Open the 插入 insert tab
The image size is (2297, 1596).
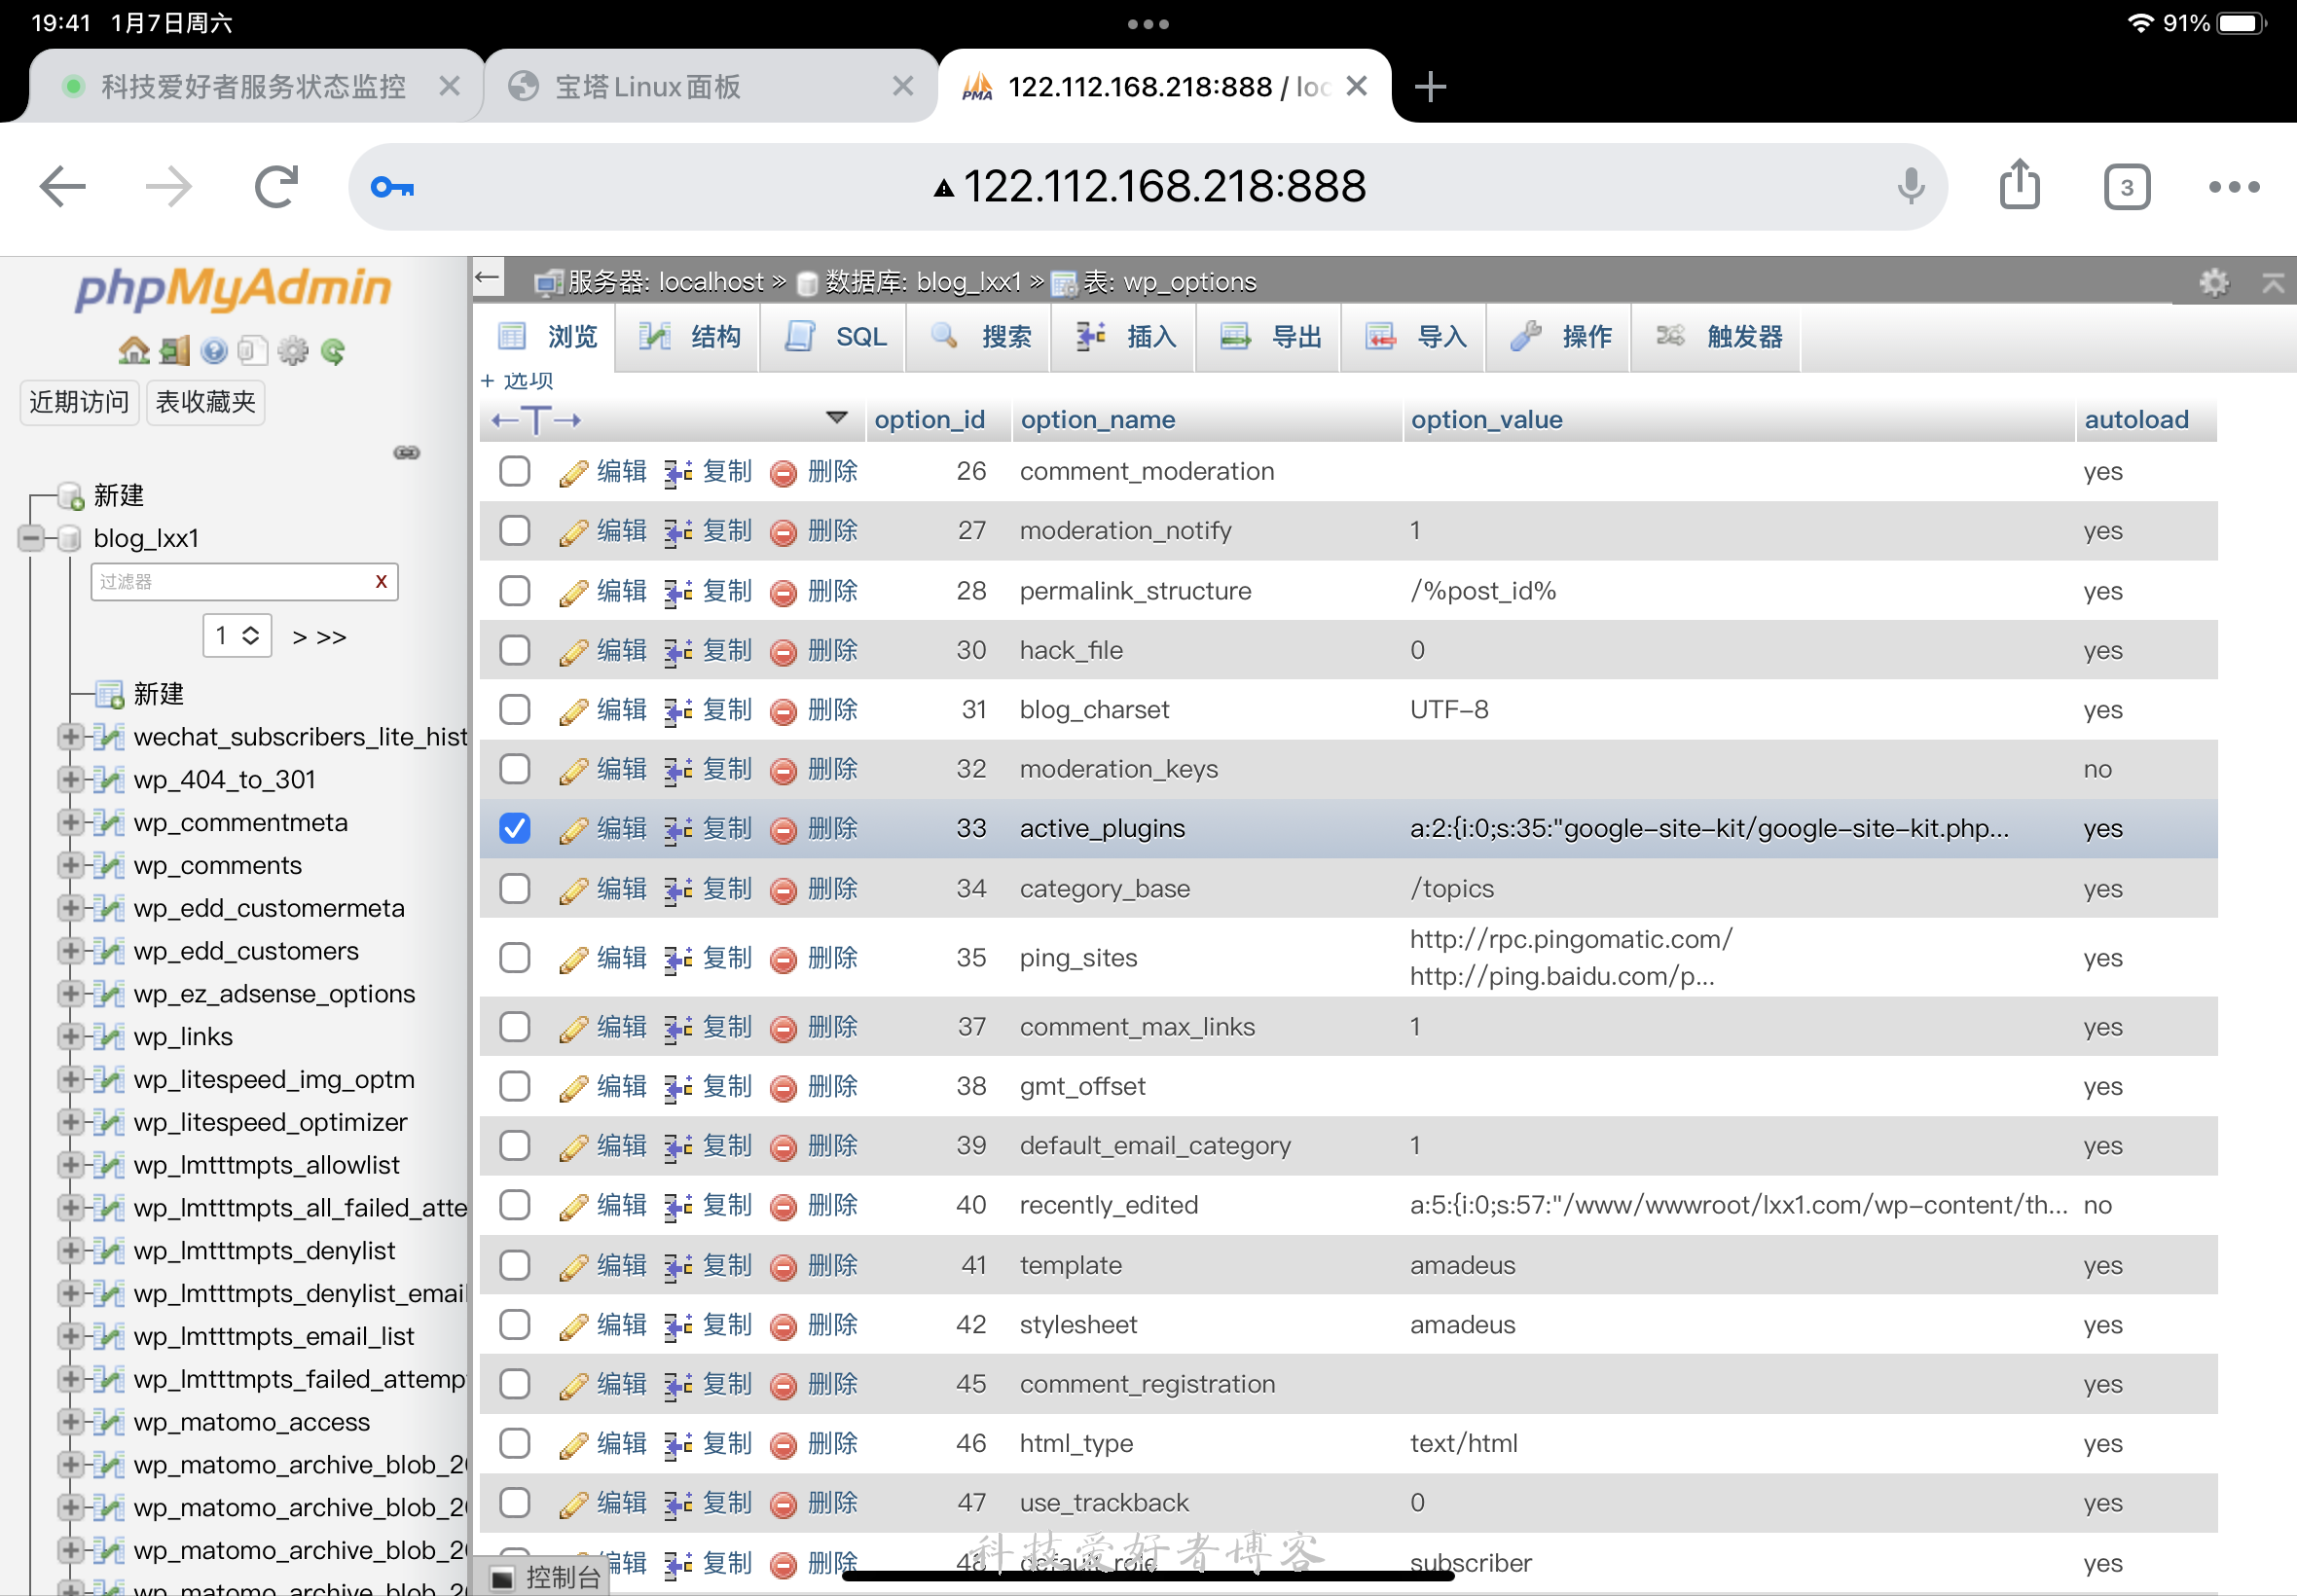[1124, 337]
